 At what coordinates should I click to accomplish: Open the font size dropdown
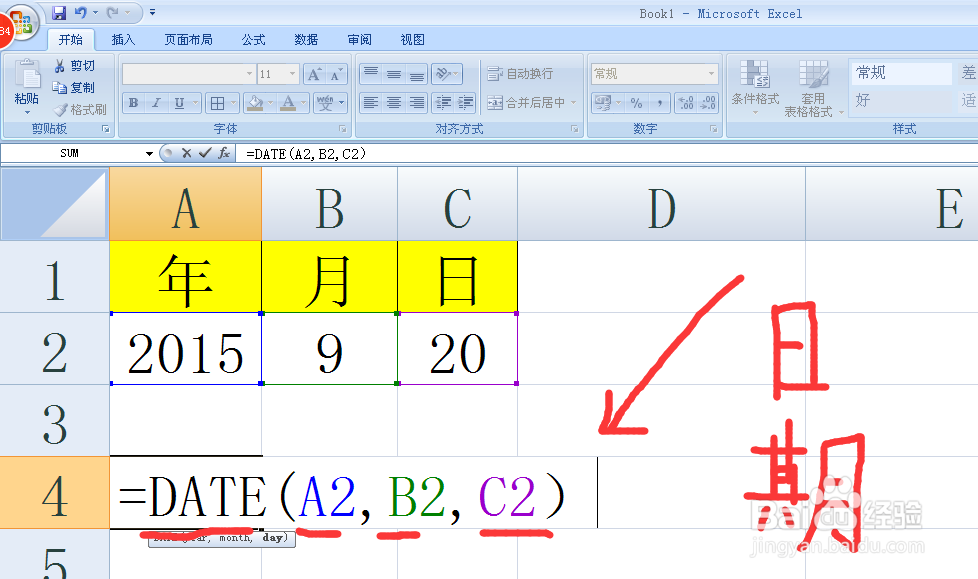coord(292,74)
